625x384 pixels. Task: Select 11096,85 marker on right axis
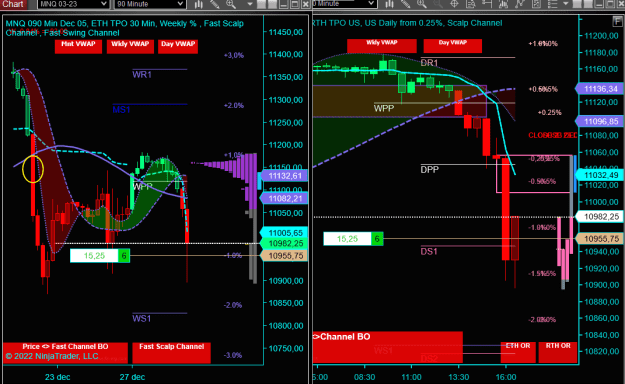pos(599,121)
